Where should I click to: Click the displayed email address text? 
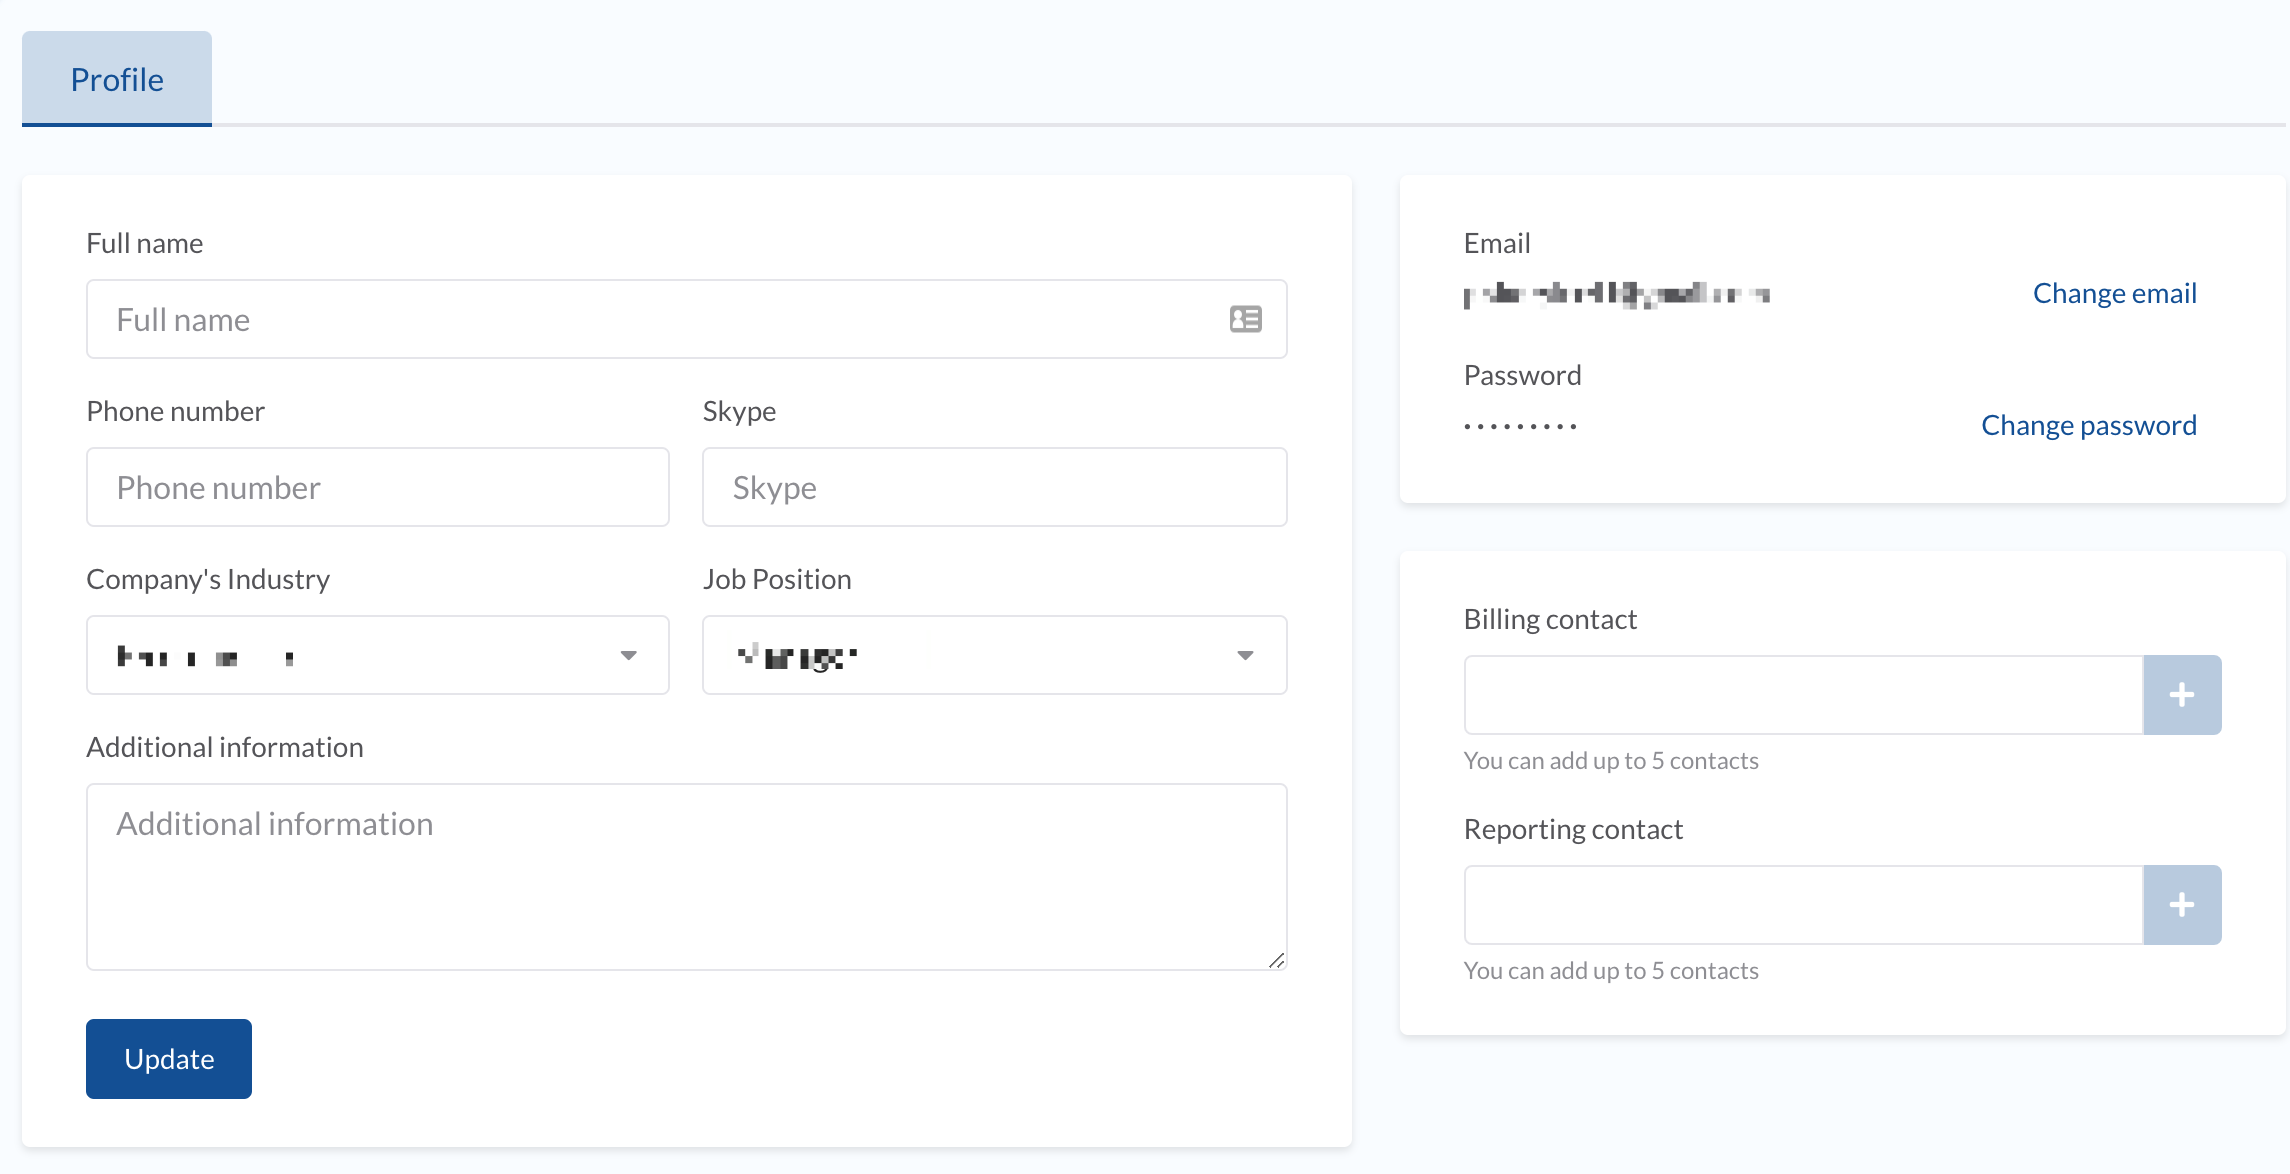coord(1617,294)
